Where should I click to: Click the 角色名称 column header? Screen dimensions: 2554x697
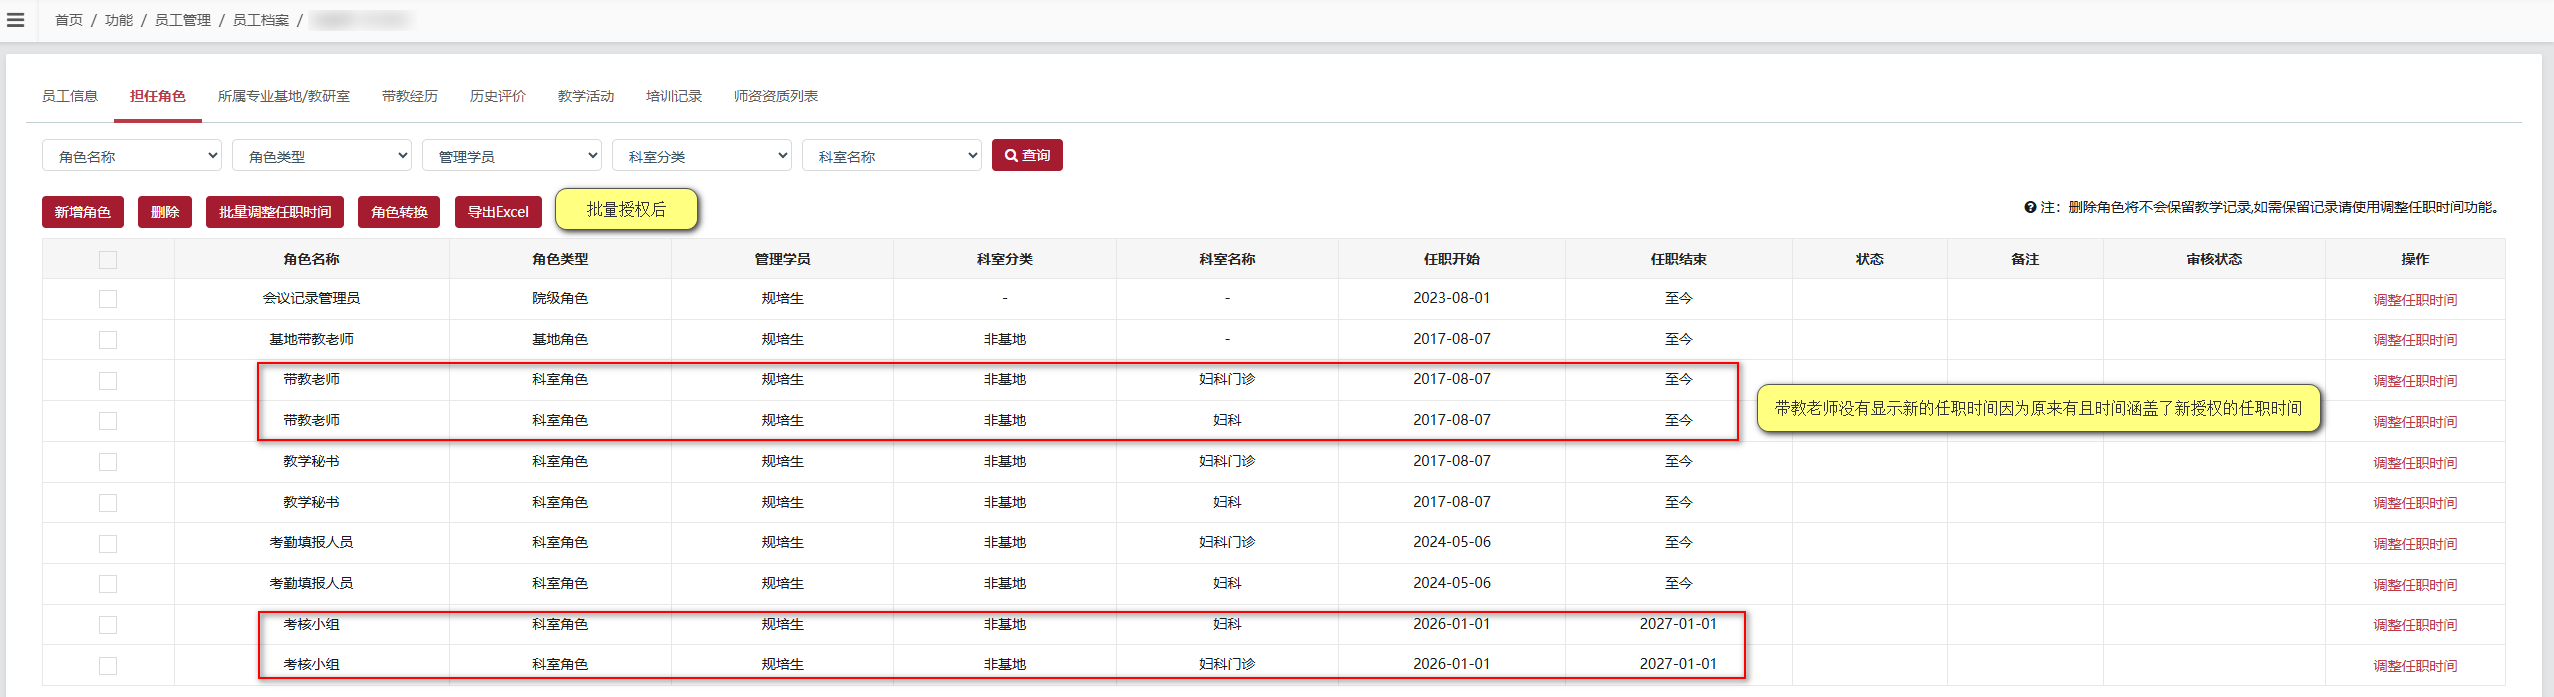coord(311,259)
